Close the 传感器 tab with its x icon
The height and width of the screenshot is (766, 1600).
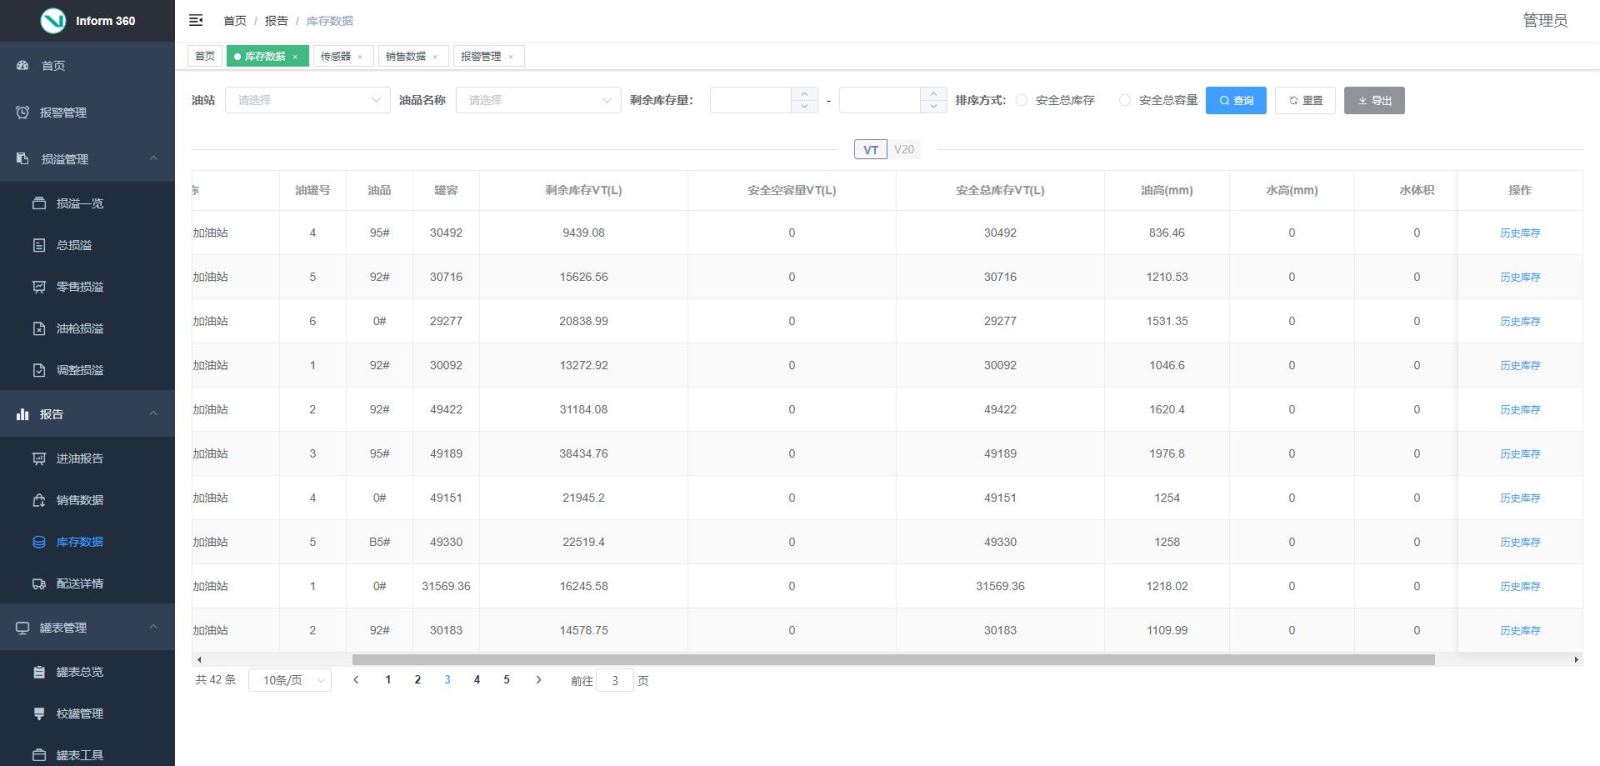360,57
